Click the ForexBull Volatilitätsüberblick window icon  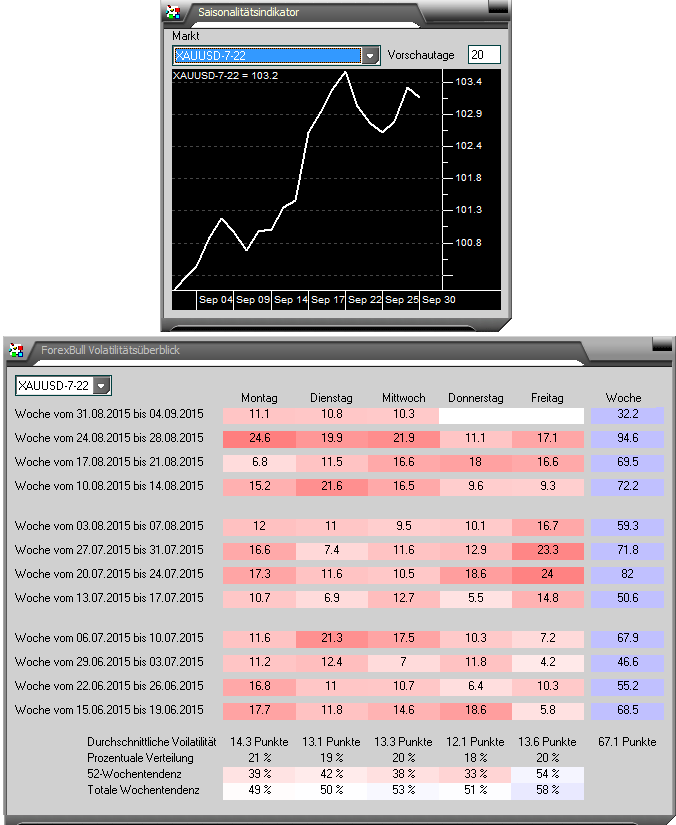(16, 350)
